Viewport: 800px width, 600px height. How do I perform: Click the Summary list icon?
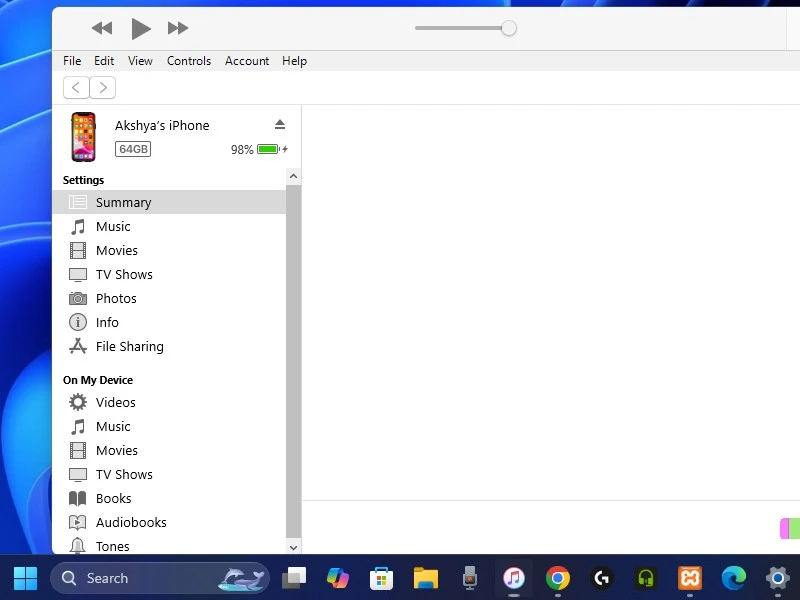coord(78,202)
